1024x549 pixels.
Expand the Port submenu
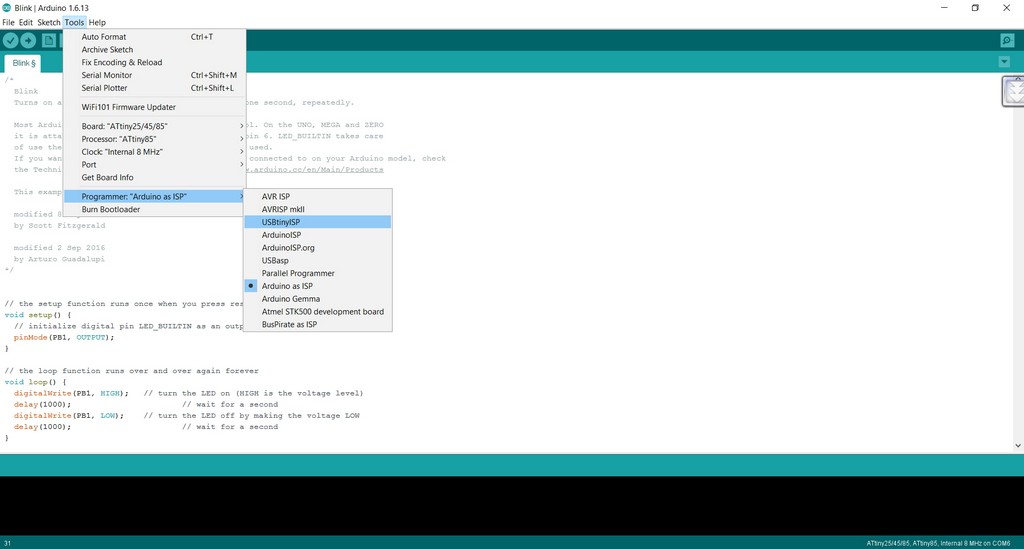(x=154, y=165)
